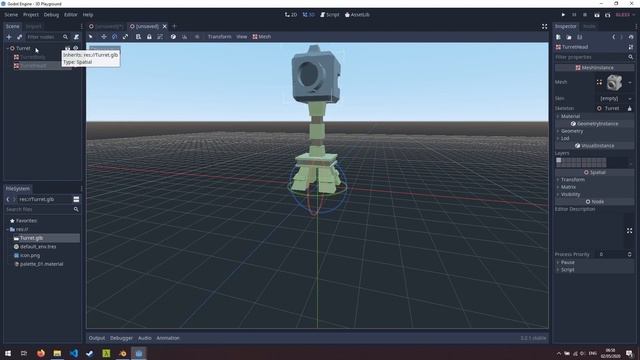The height and width of the screenshot is (360, 640).
Task: Activate the Move Mode tool
Action: (x=104, y=37)
